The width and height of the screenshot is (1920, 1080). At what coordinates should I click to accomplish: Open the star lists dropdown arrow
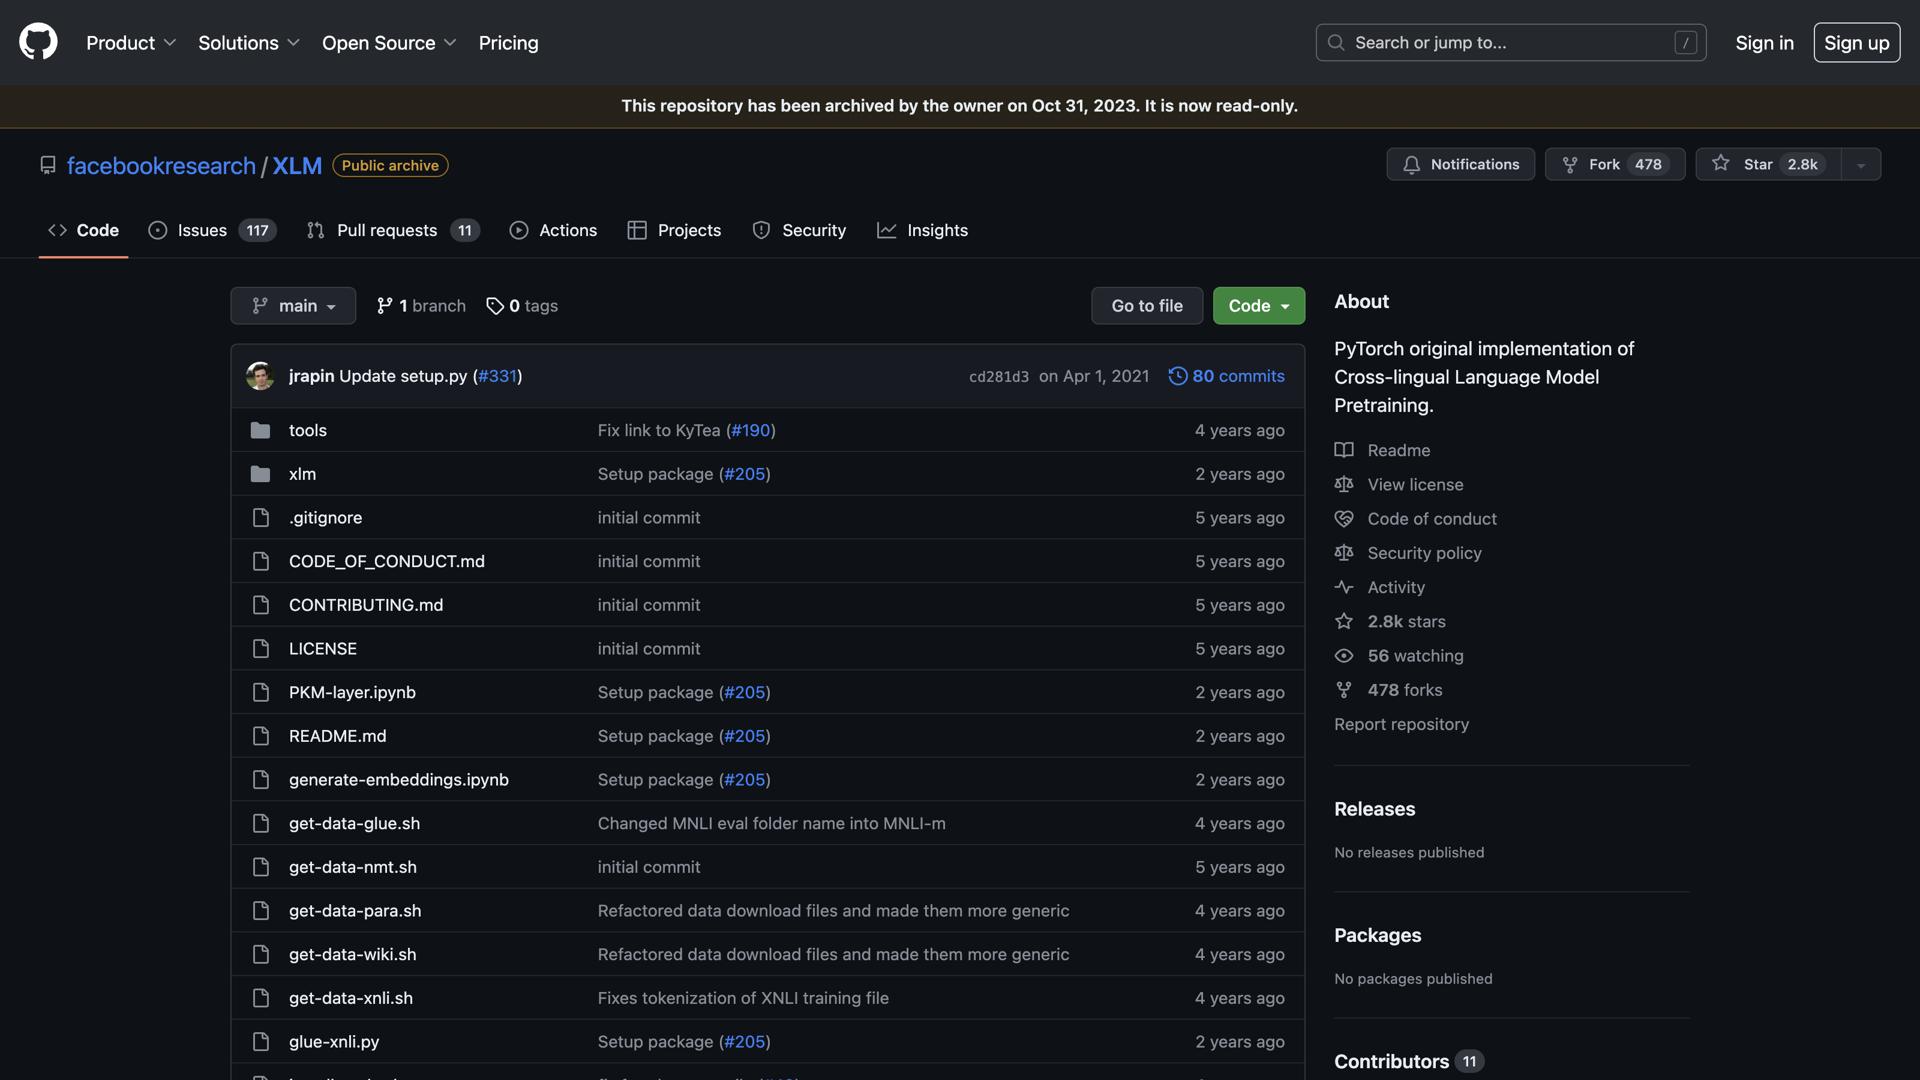(x=1860, y=165)
